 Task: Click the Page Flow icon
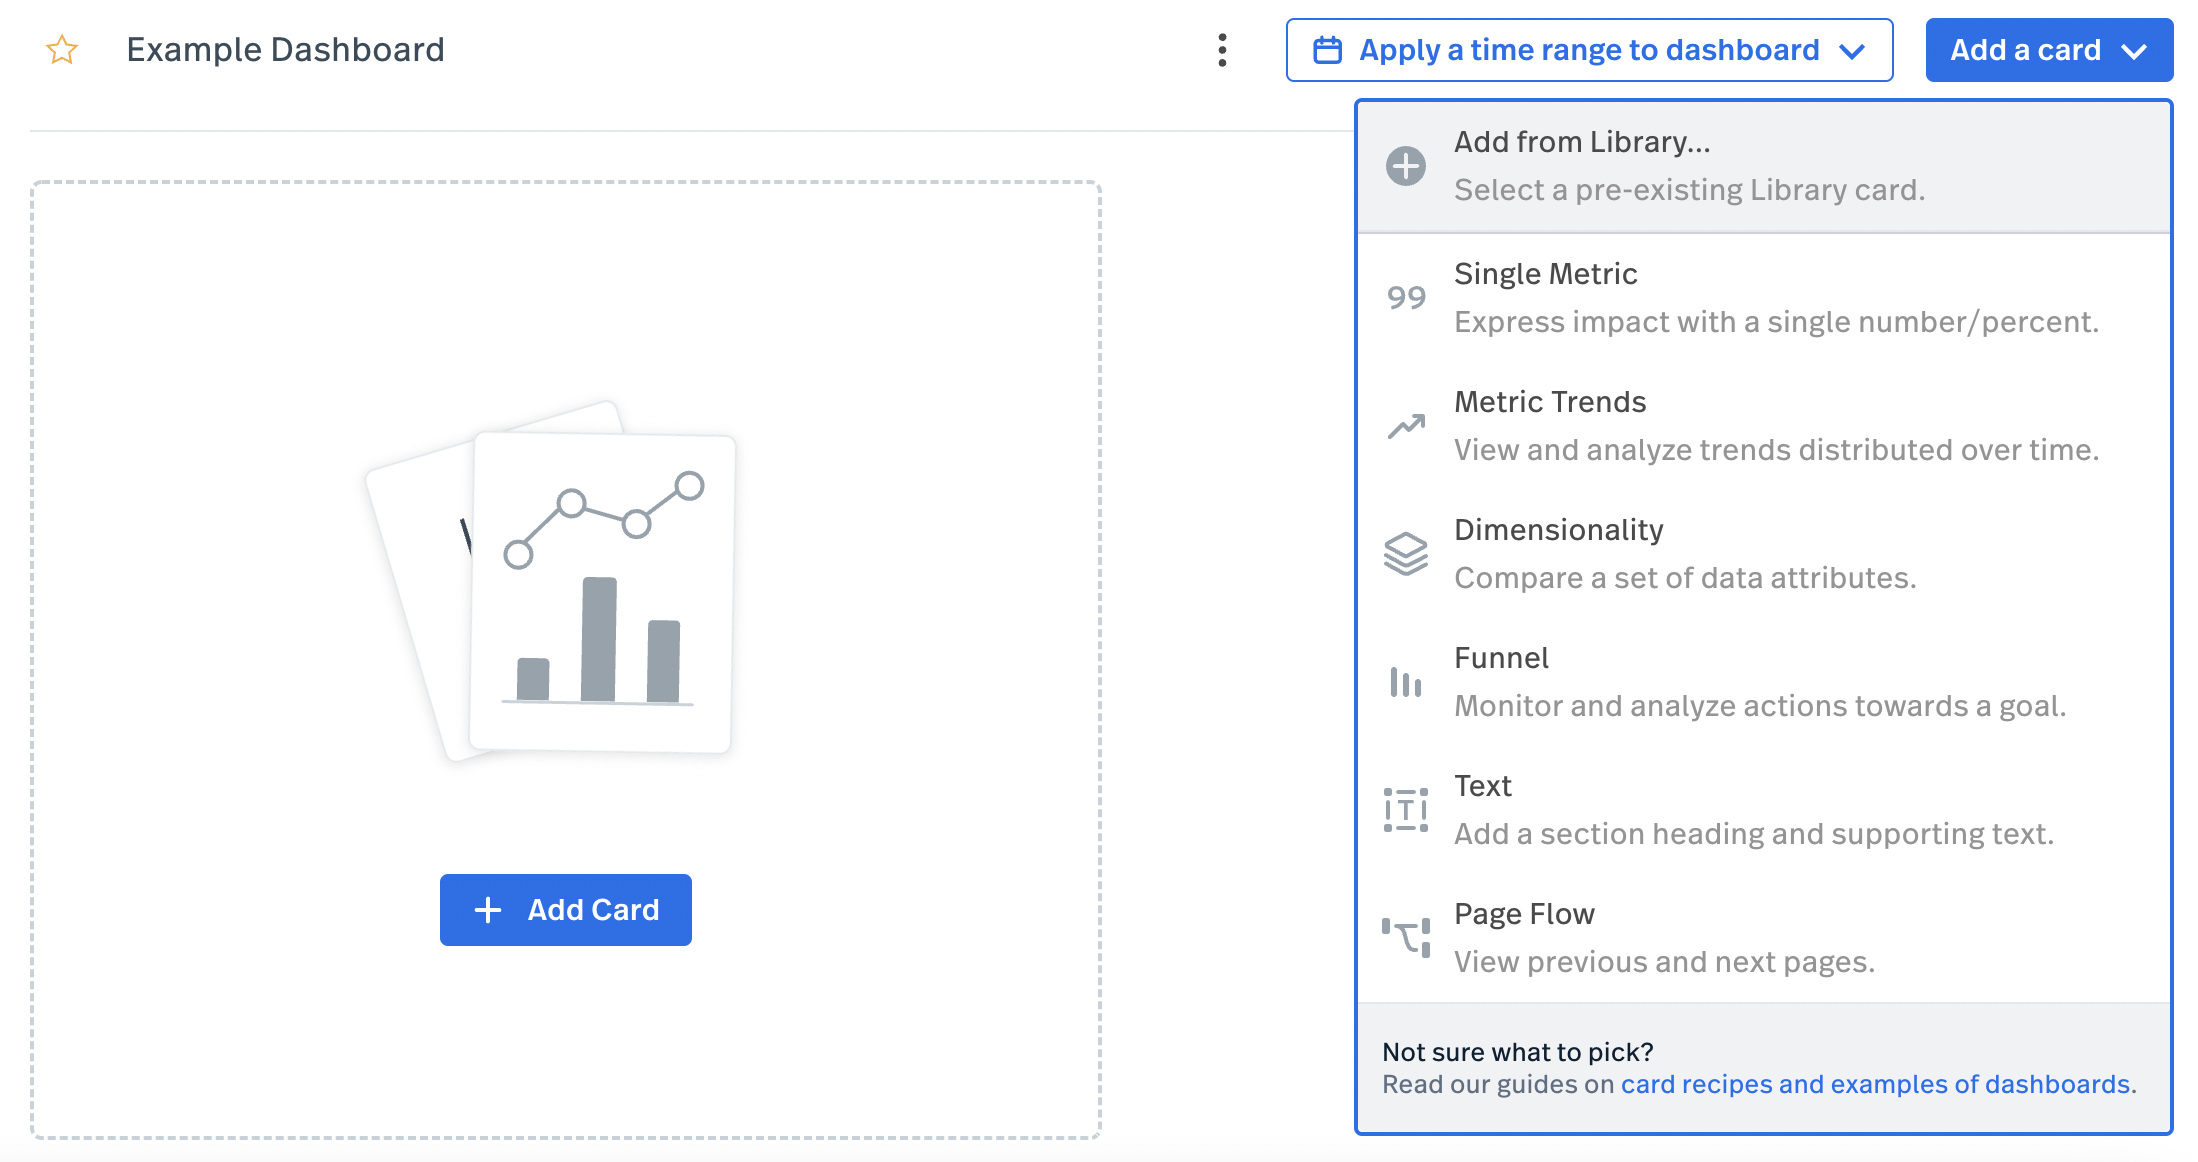pyautogui.click(x=1405, y=938)
